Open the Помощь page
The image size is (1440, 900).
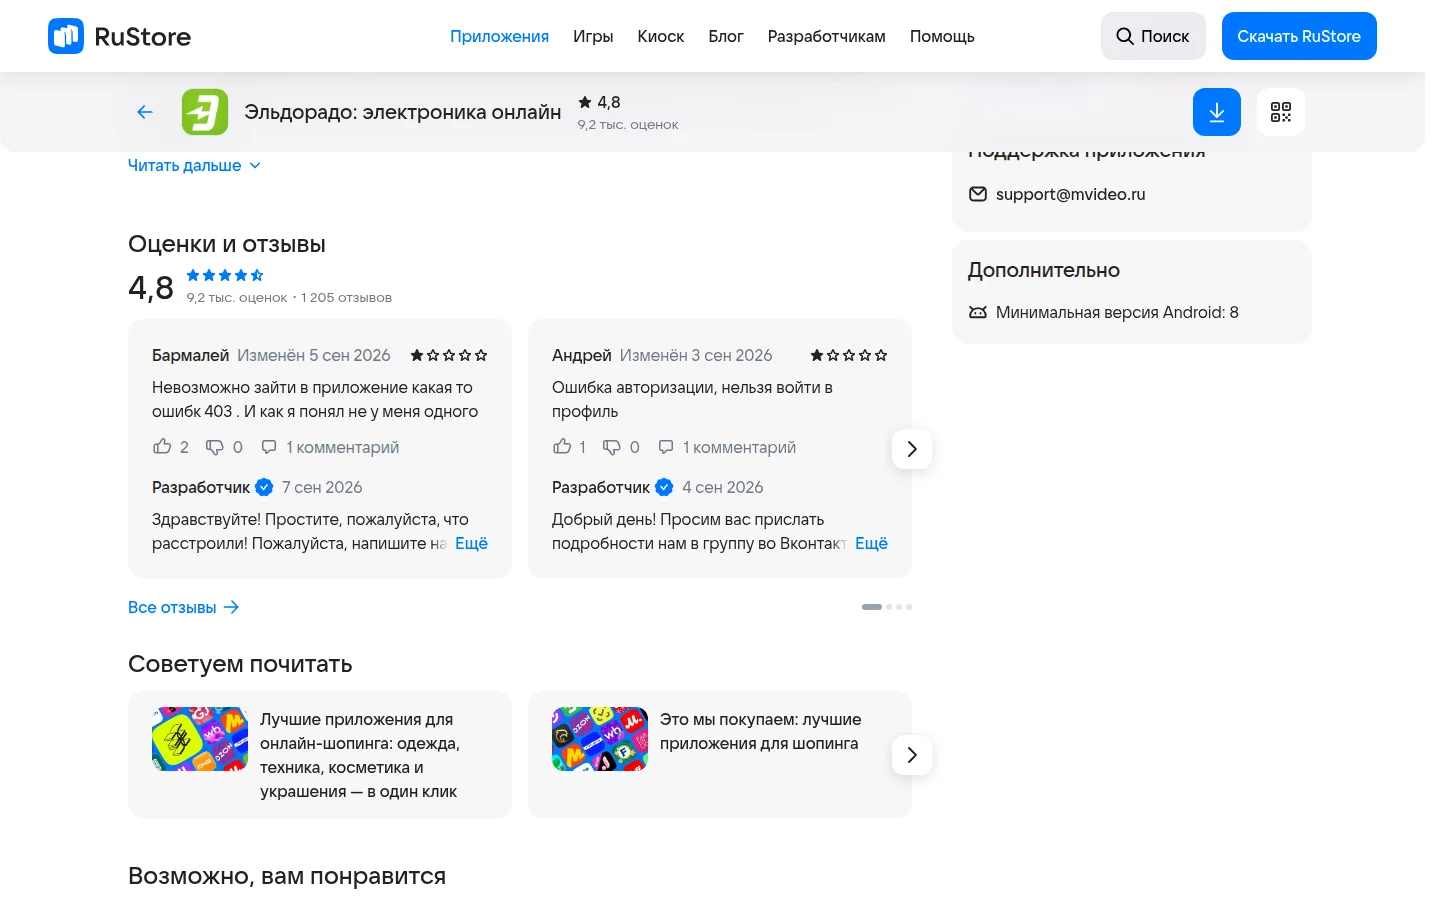(x=942, y=36)
